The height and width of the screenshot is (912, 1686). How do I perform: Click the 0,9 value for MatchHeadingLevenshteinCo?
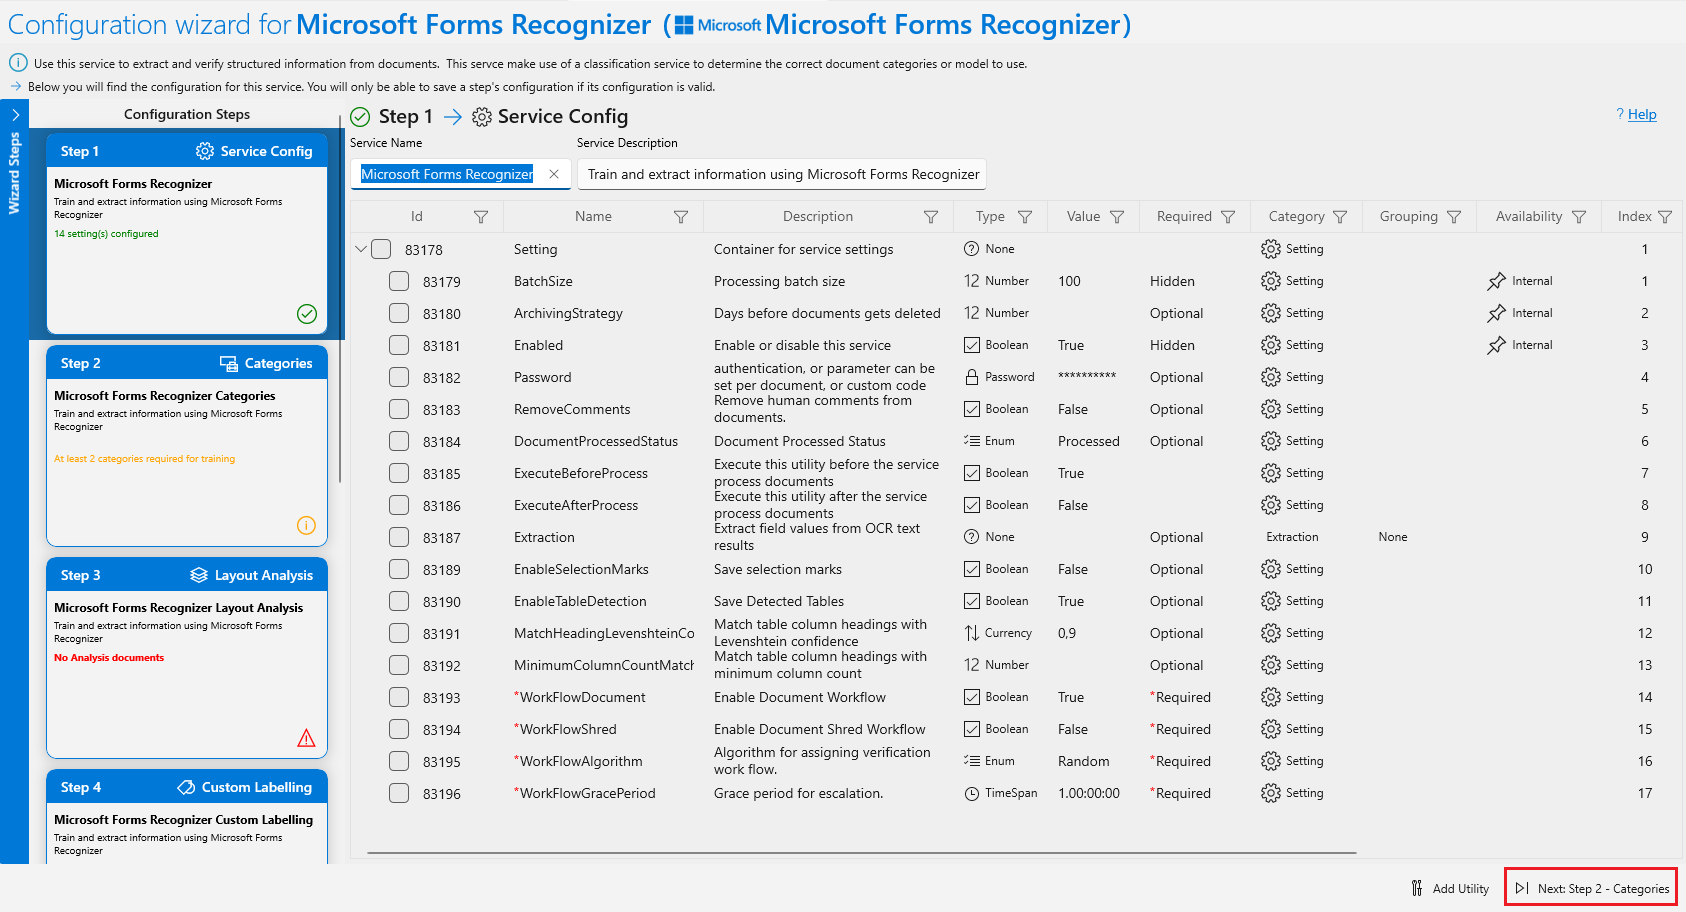pos(1067,633)
